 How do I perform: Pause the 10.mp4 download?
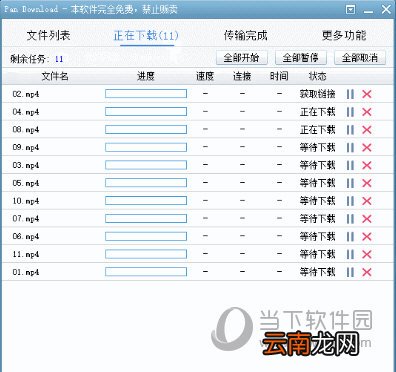tap(350, 201)
